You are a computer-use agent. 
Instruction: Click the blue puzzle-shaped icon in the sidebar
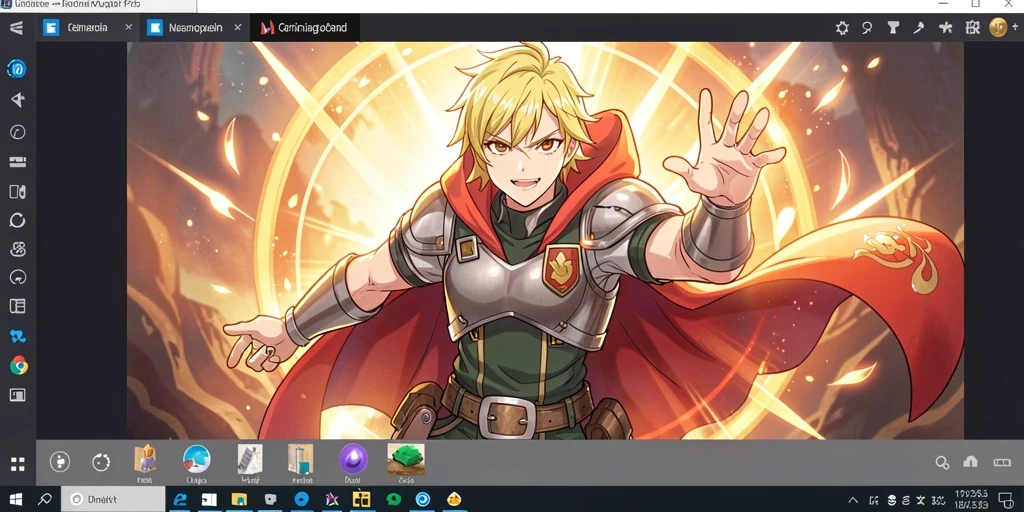[18, 336]
